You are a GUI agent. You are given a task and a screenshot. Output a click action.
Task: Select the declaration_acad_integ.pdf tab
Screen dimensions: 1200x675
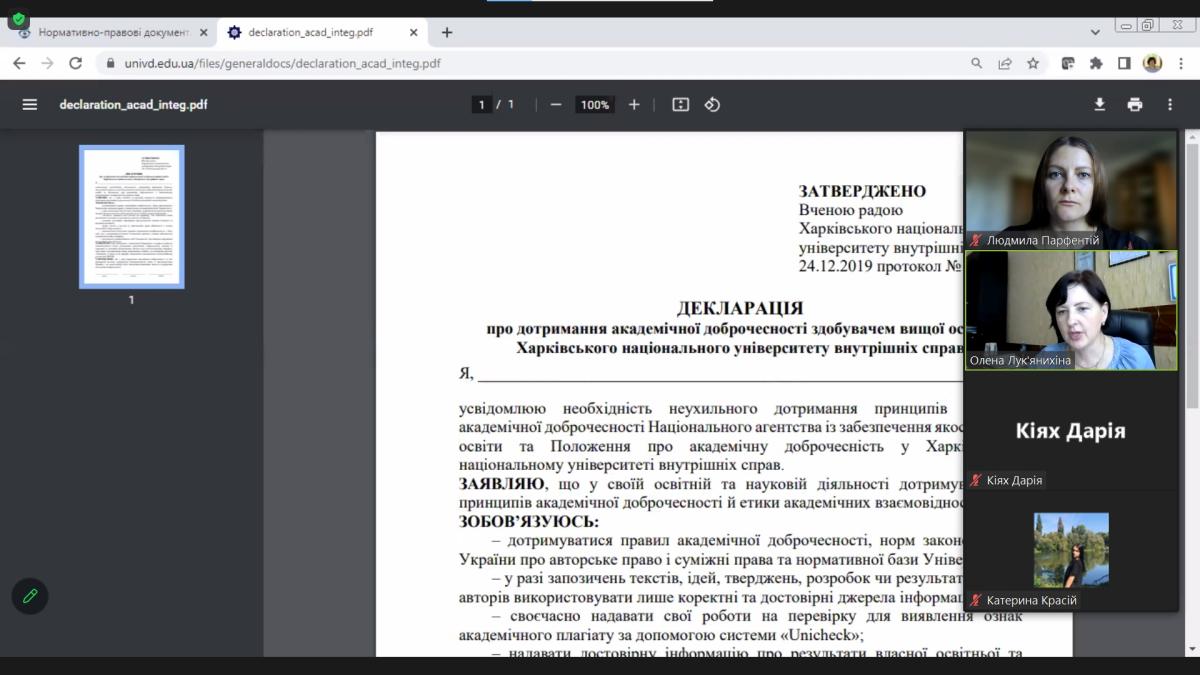[x=320, y=32]
